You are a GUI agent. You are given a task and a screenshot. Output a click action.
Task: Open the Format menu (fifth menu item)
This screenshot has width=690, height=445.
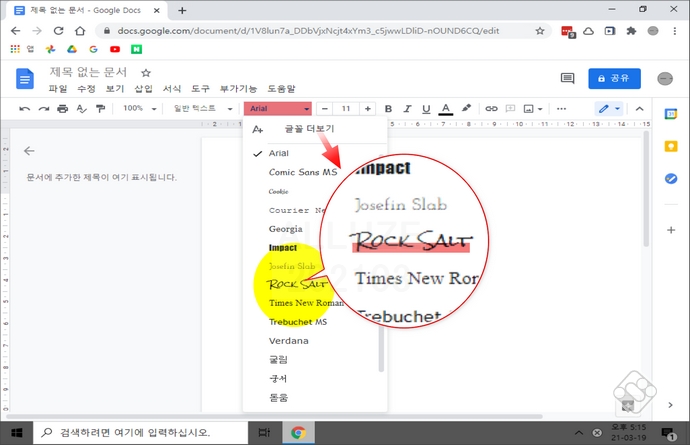pyautogui.click(x=172, y=88)
